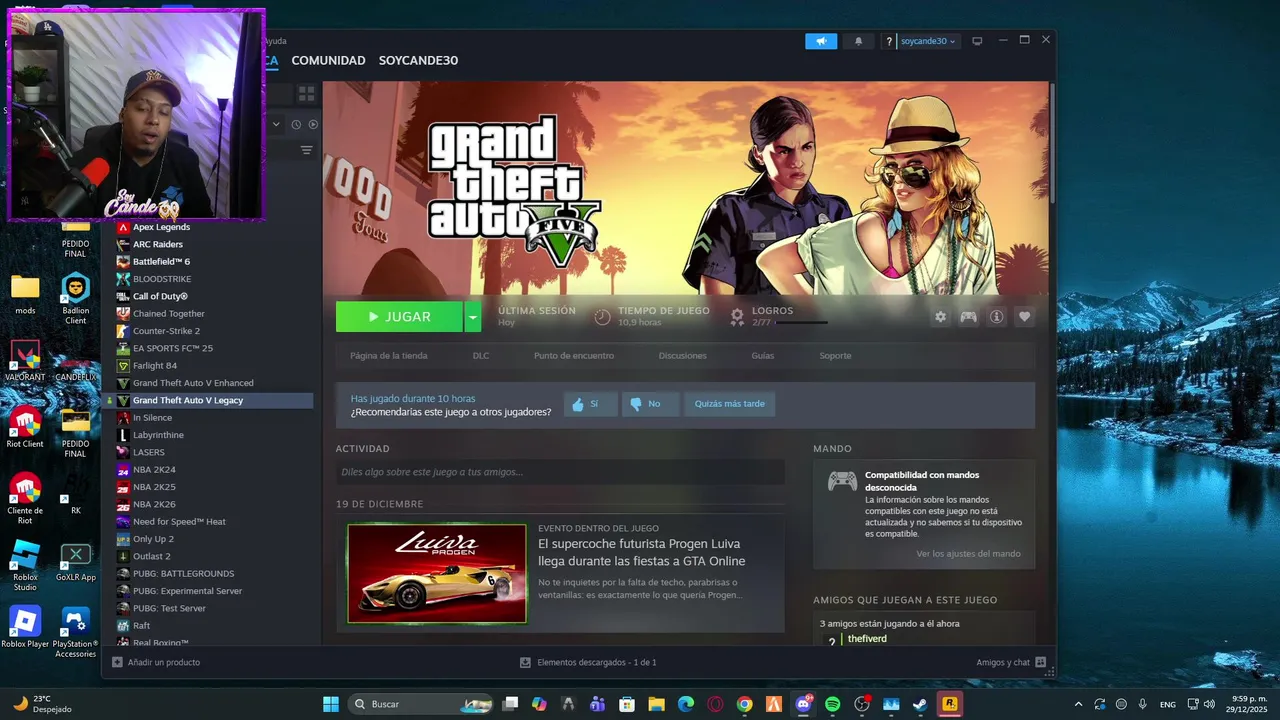
Task: Select Need for Speed Heat entry
Action: pos(179,522)
